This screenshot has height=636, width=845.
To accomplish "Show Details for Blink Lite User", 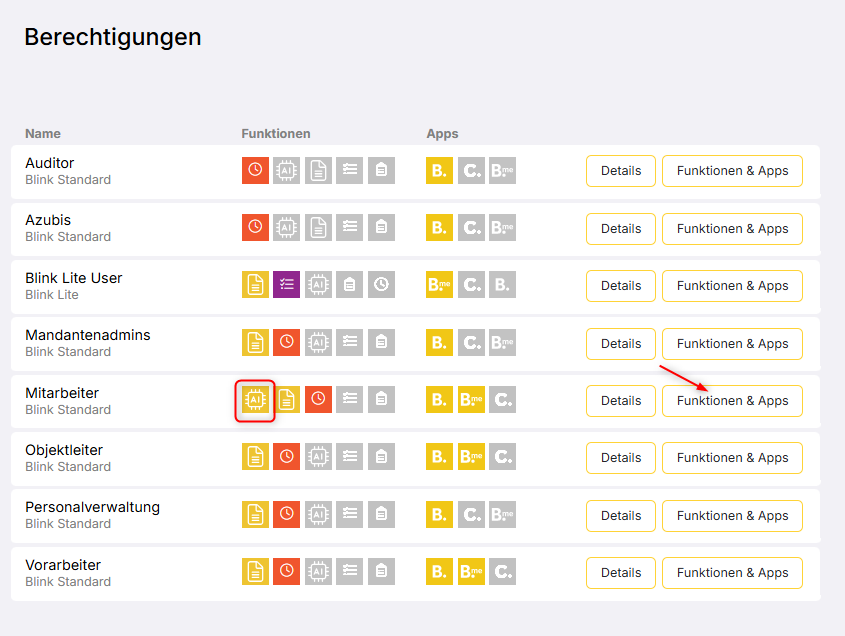I will 620,286.
